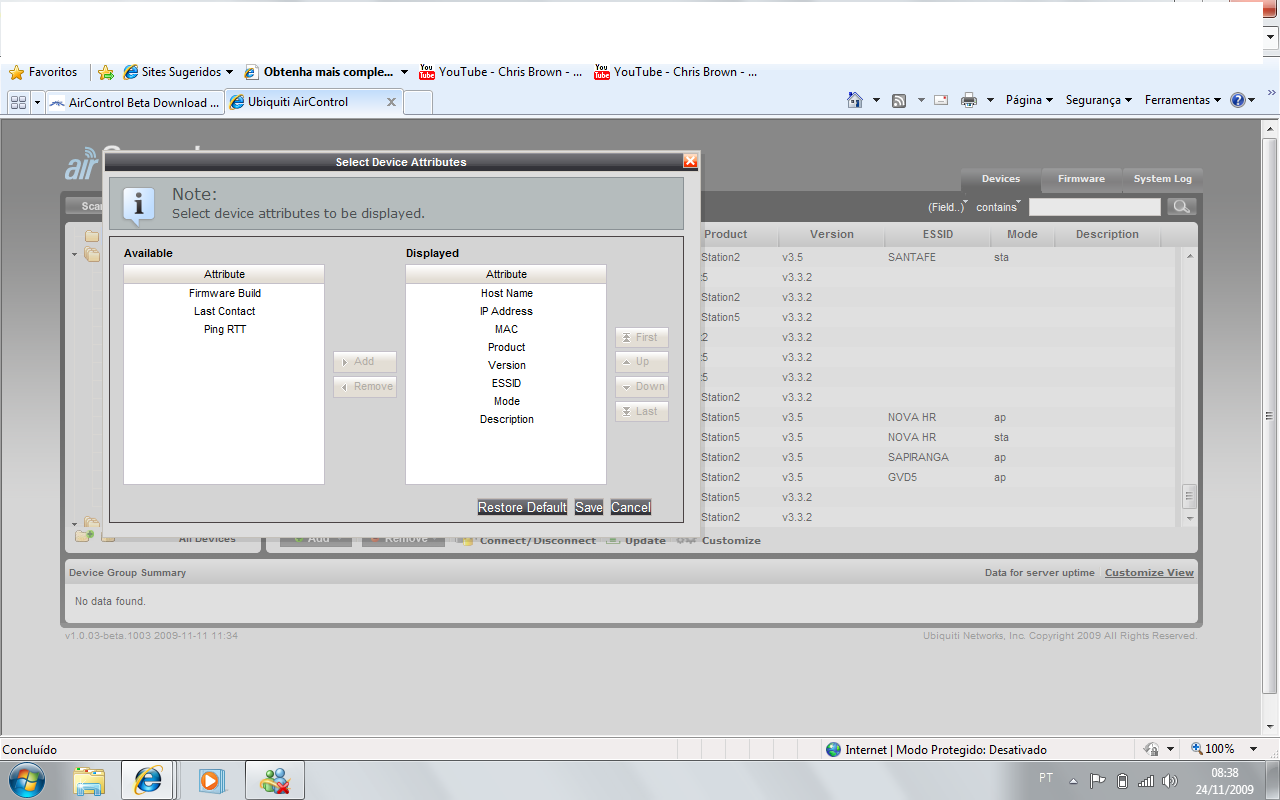Viewport: 1280px width, 800px height.
Task: Switch to the Firmware tab
Action: point(1082,179)
